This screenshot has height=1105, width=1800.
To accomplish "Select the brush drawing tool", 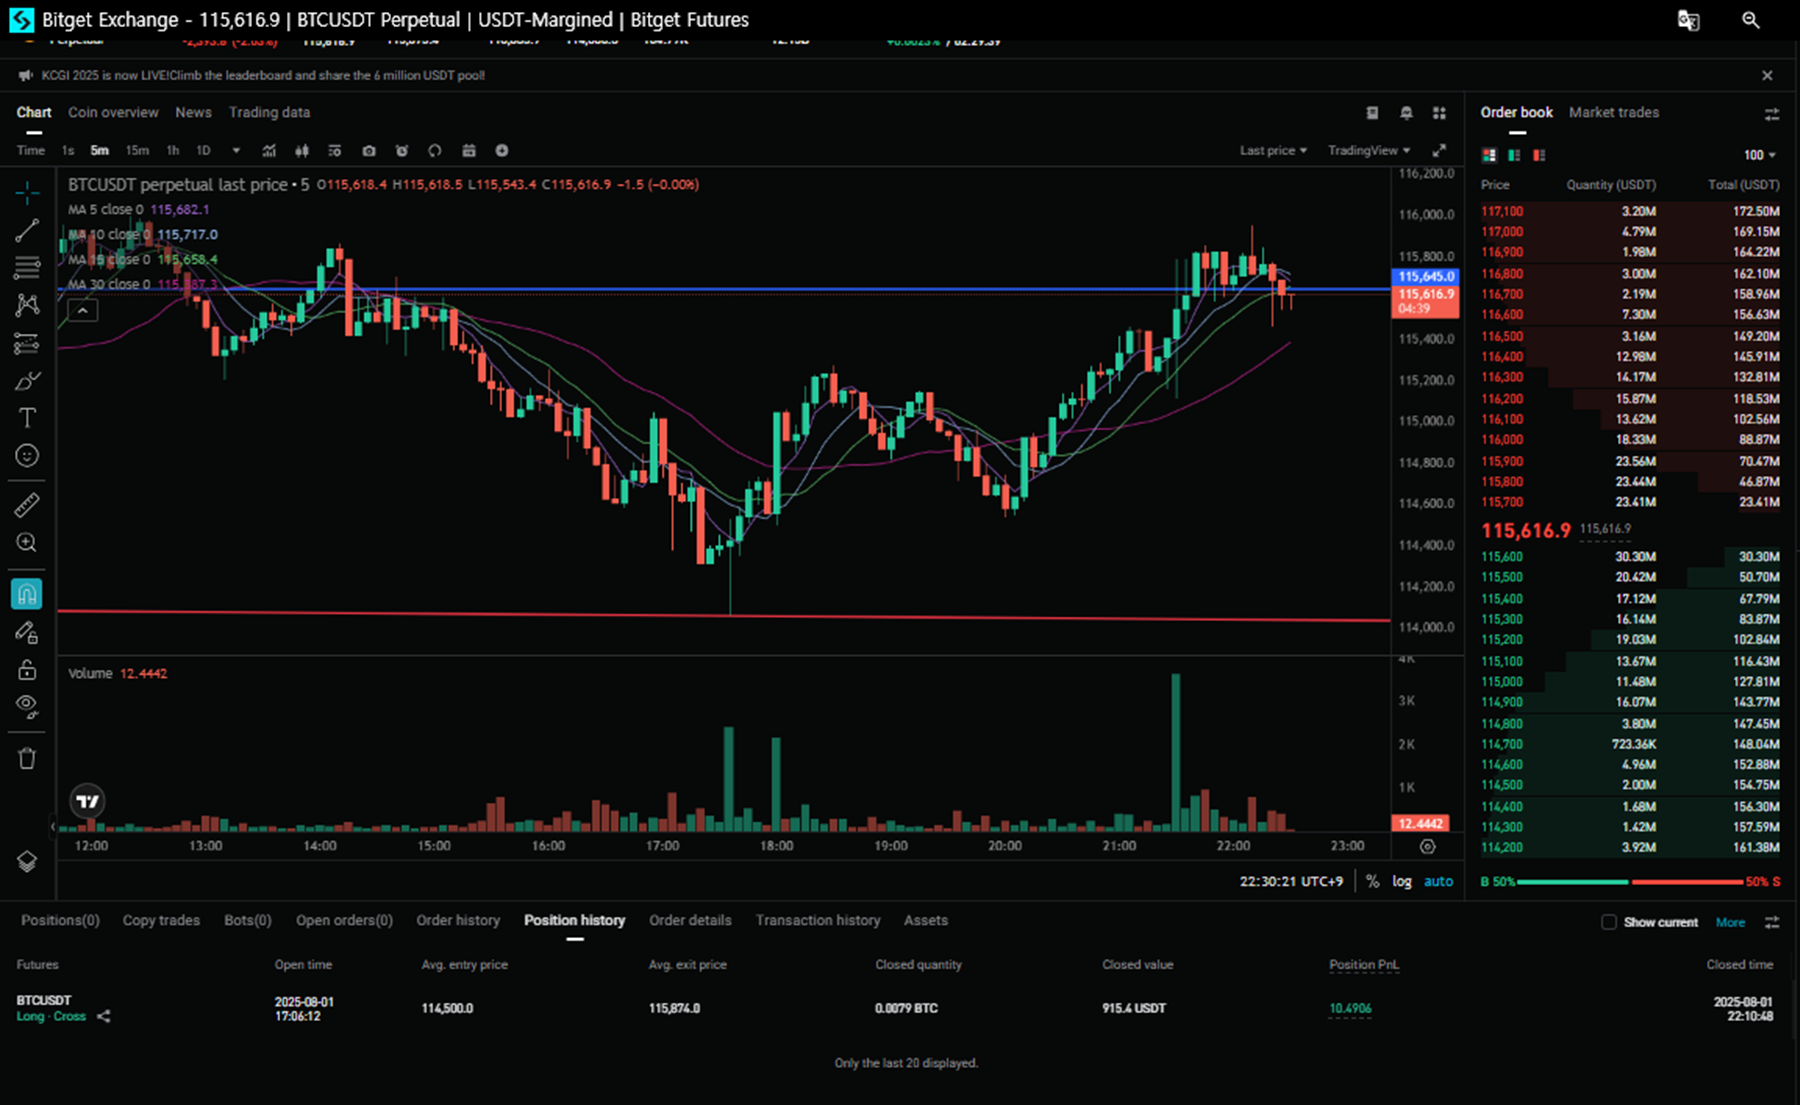I will click(27, 381).
